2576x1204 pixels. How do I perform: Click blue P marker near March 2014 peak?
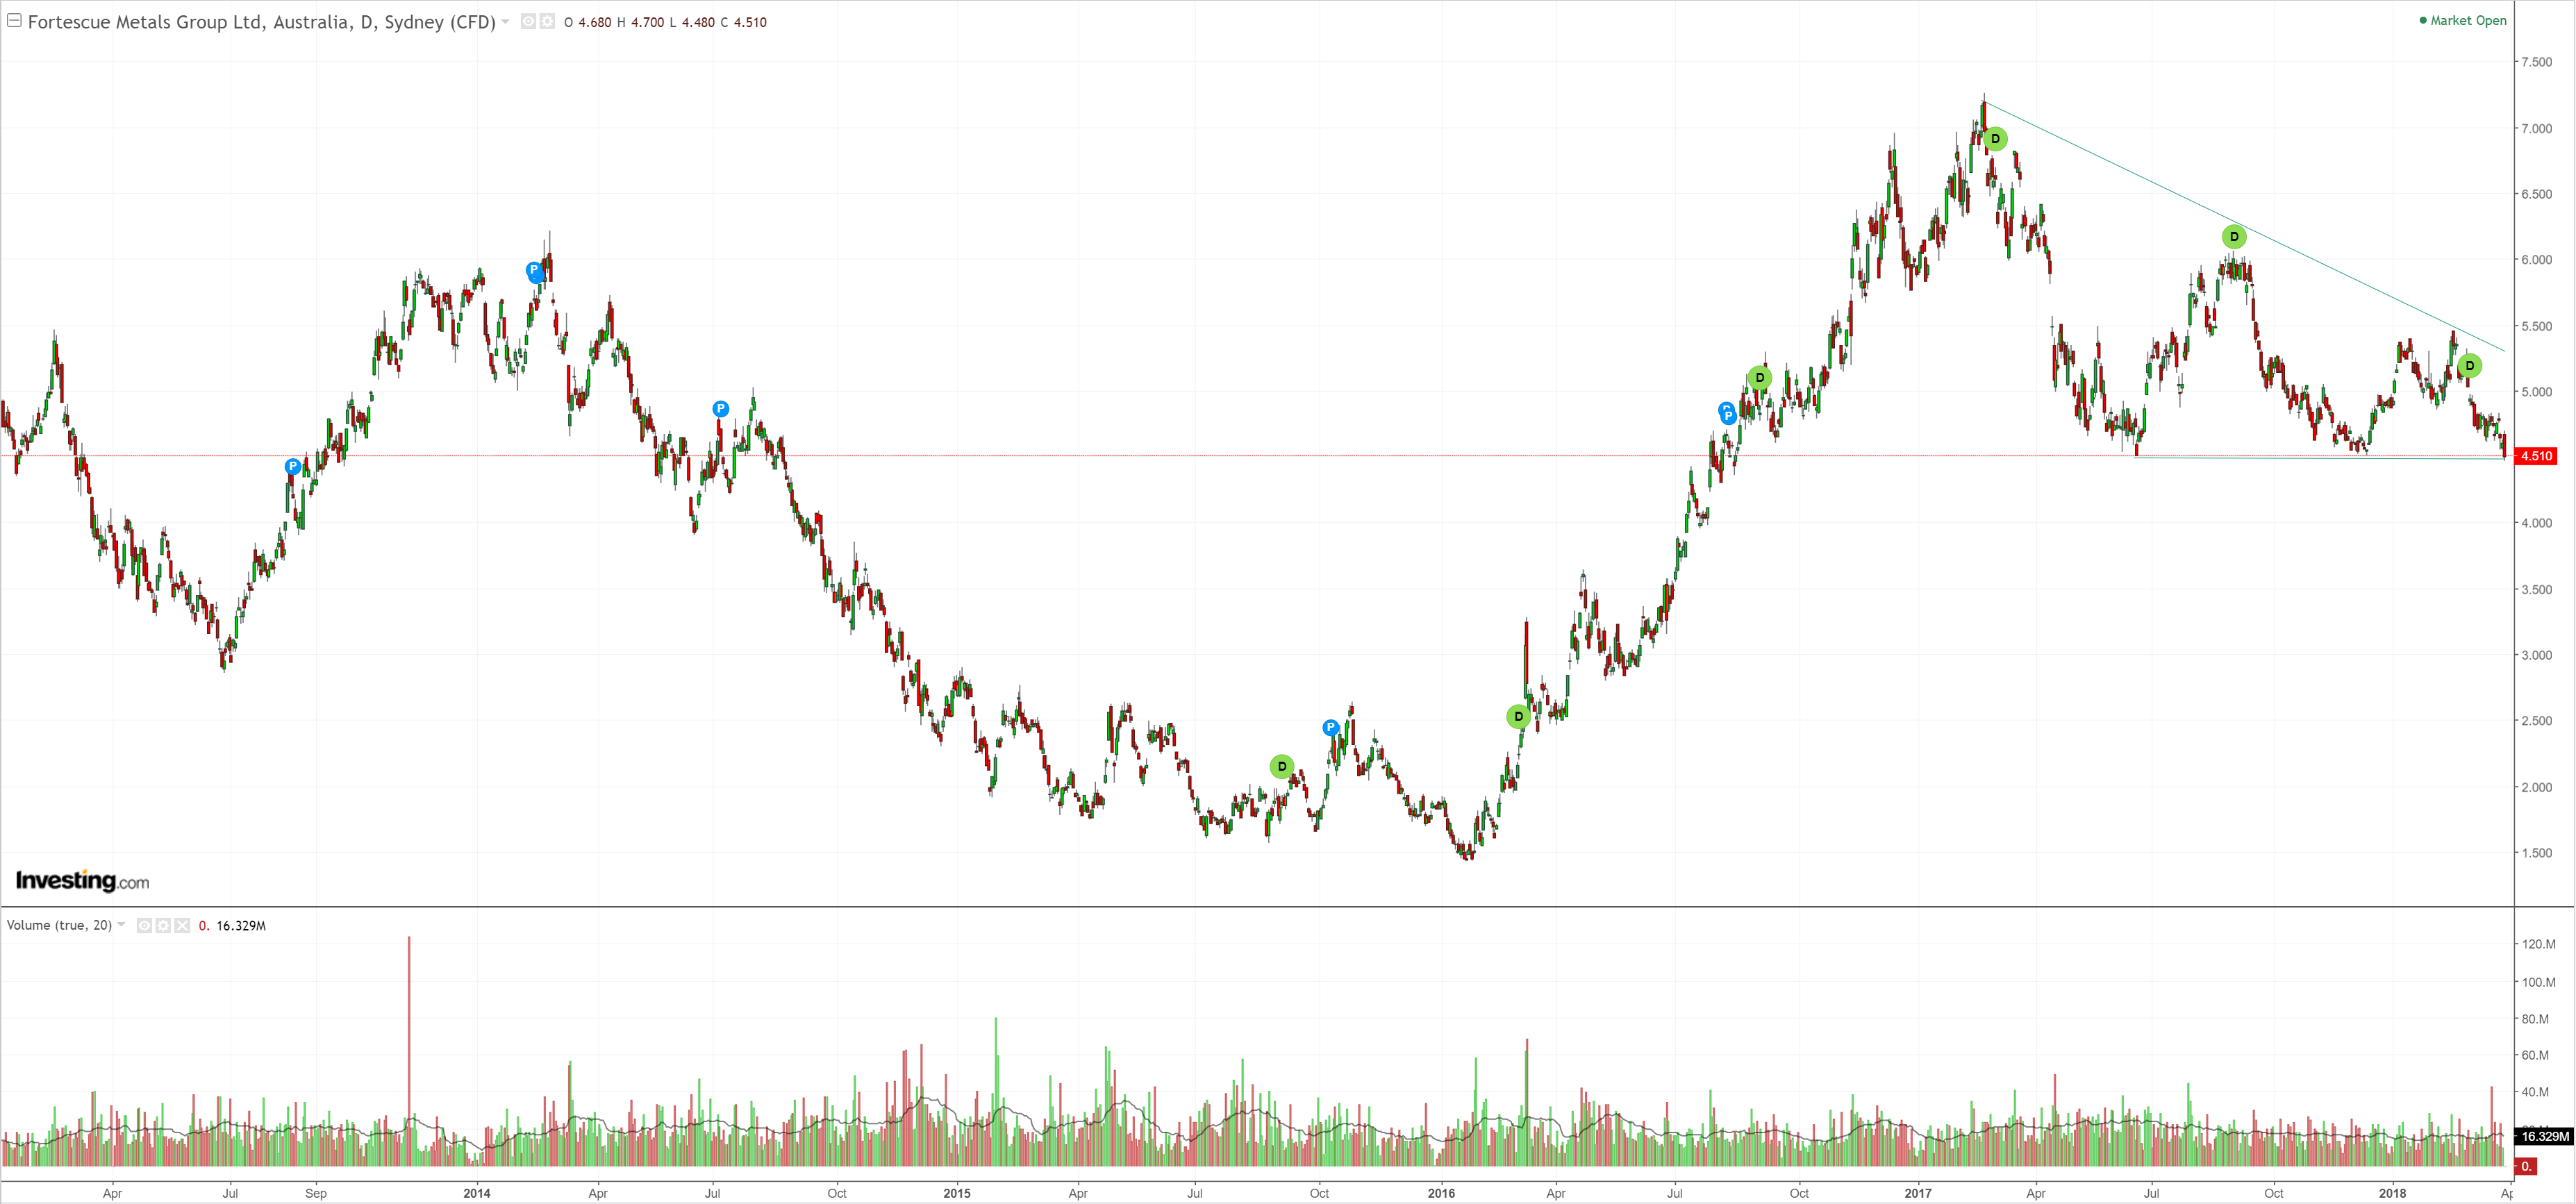click(x=535, y=271)
